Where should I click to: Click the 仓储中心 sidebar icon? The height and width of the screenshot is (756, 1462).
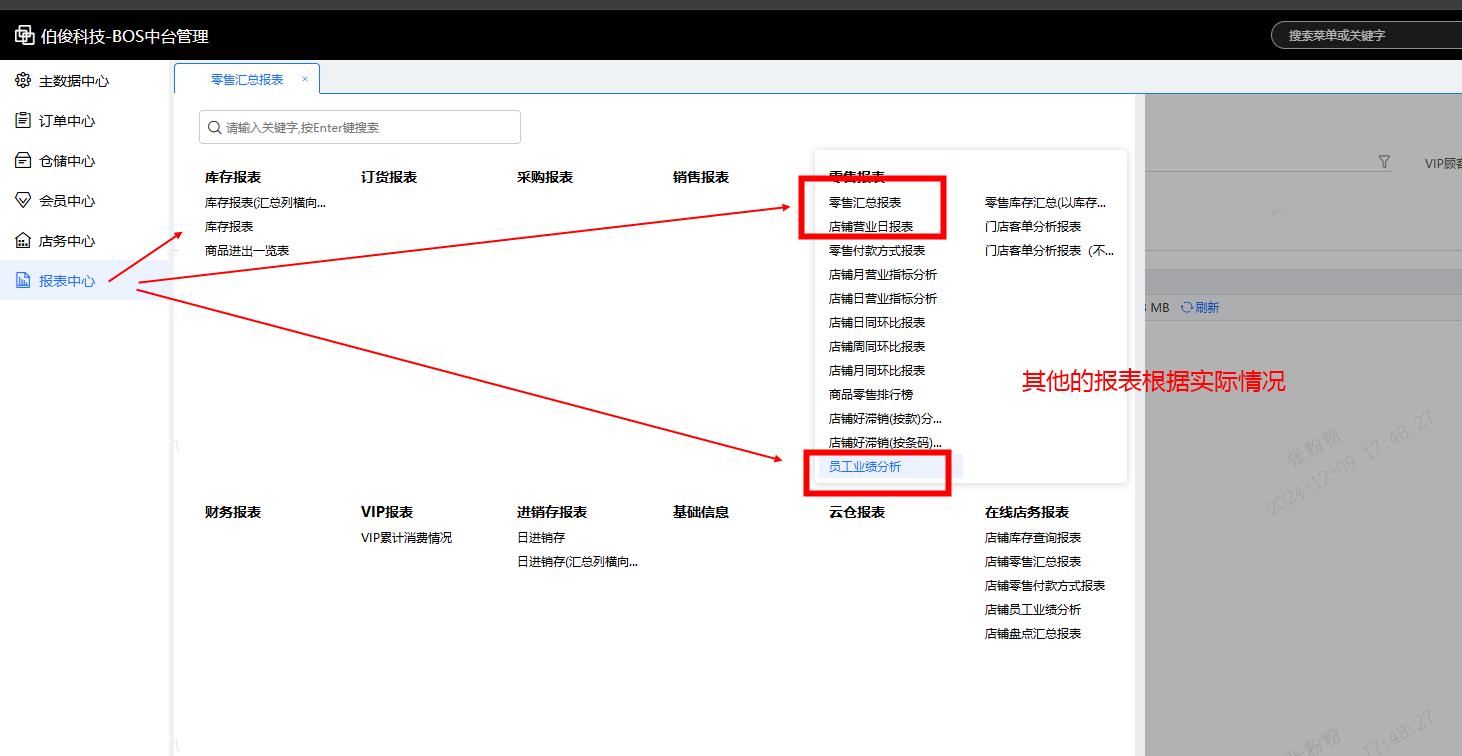pyautogui.click(x=23, y=161)
